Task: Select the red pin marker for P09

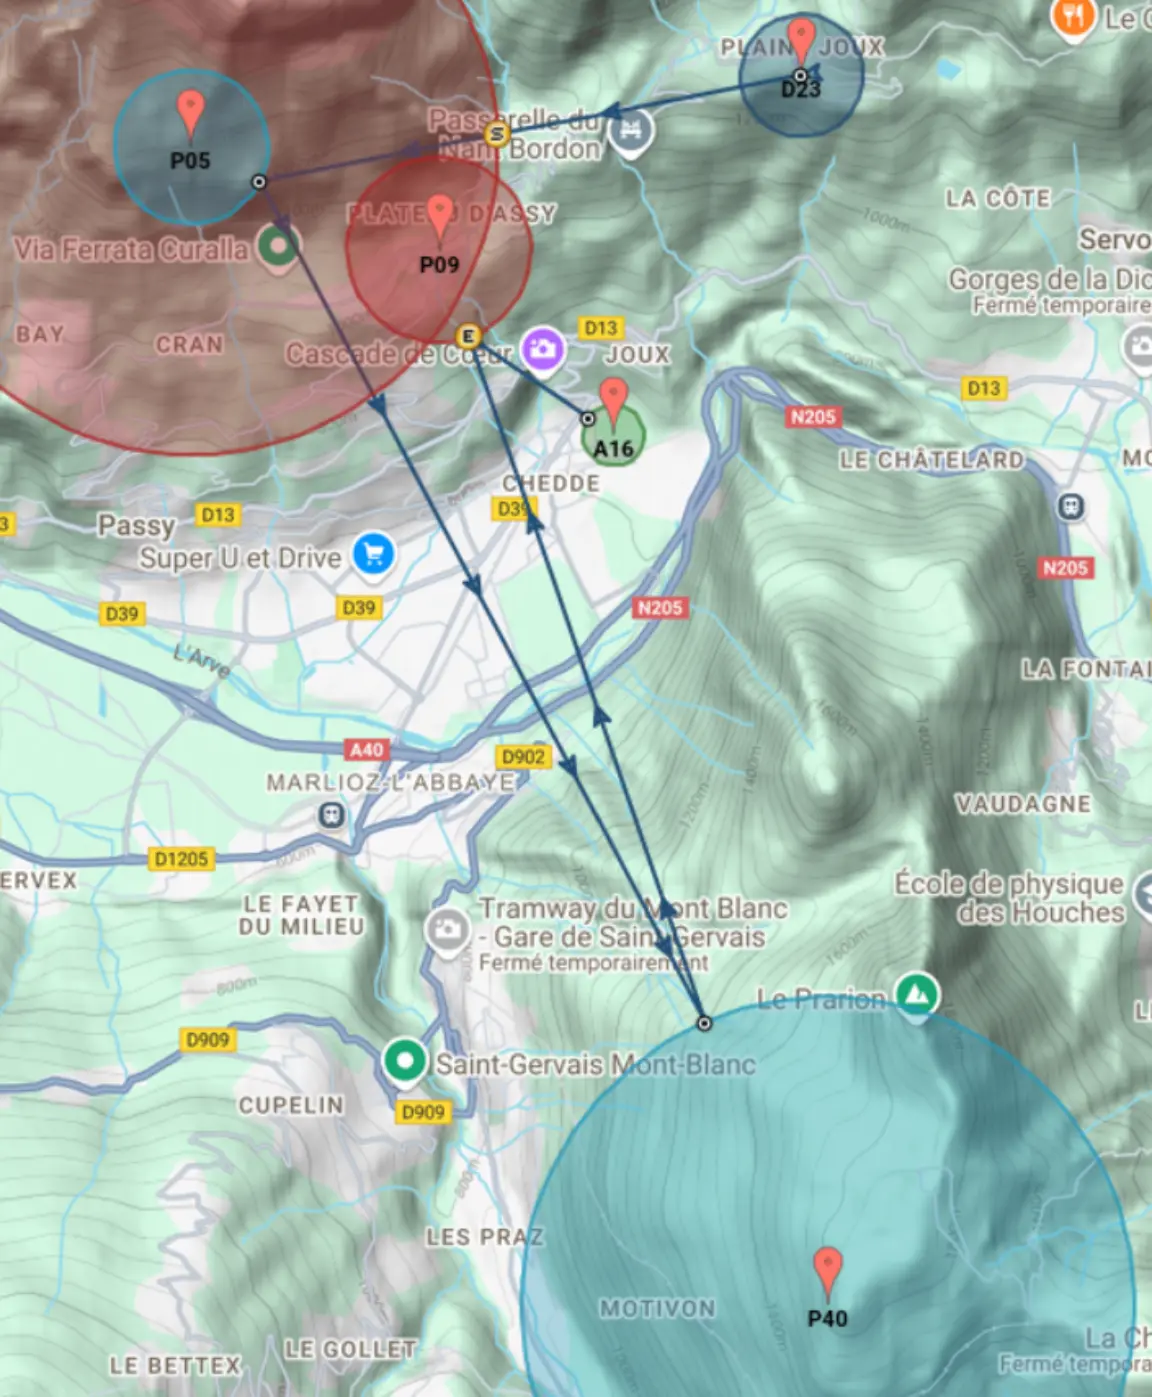Action: click(x=440, y=217)
